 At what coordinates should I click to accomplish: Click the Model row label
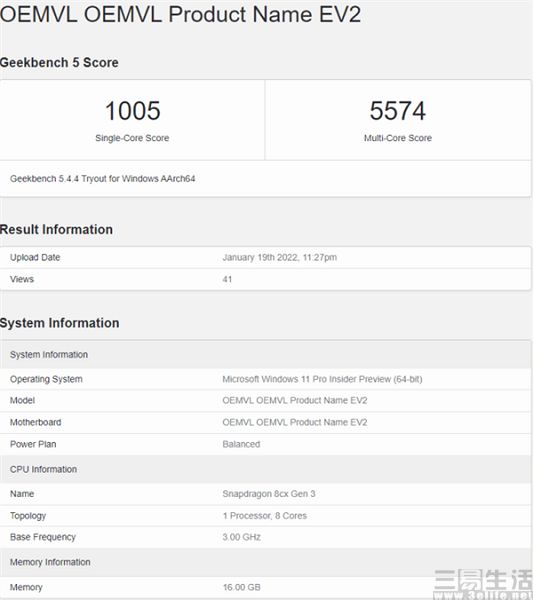coord(22,401)
